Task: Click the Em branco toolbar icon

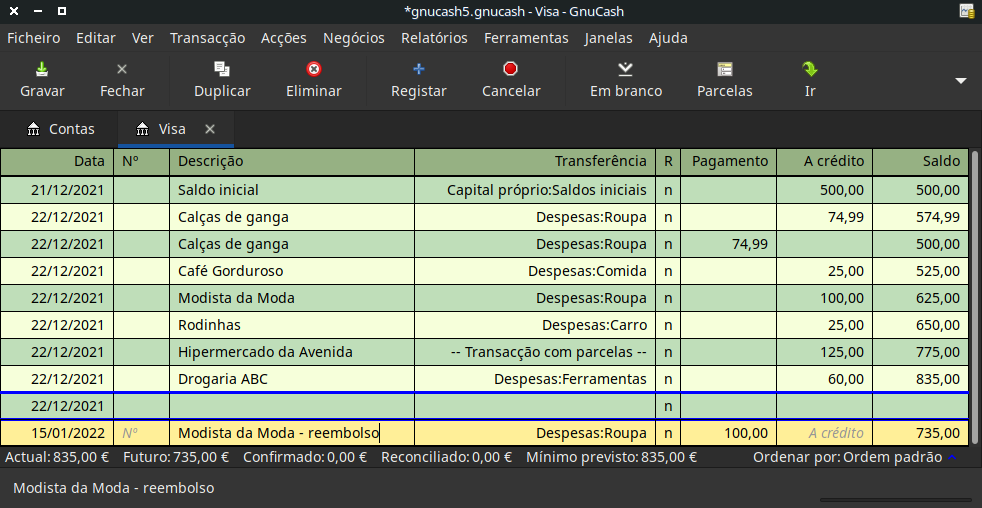Action: pyautogui.click(x=625, y=69)
